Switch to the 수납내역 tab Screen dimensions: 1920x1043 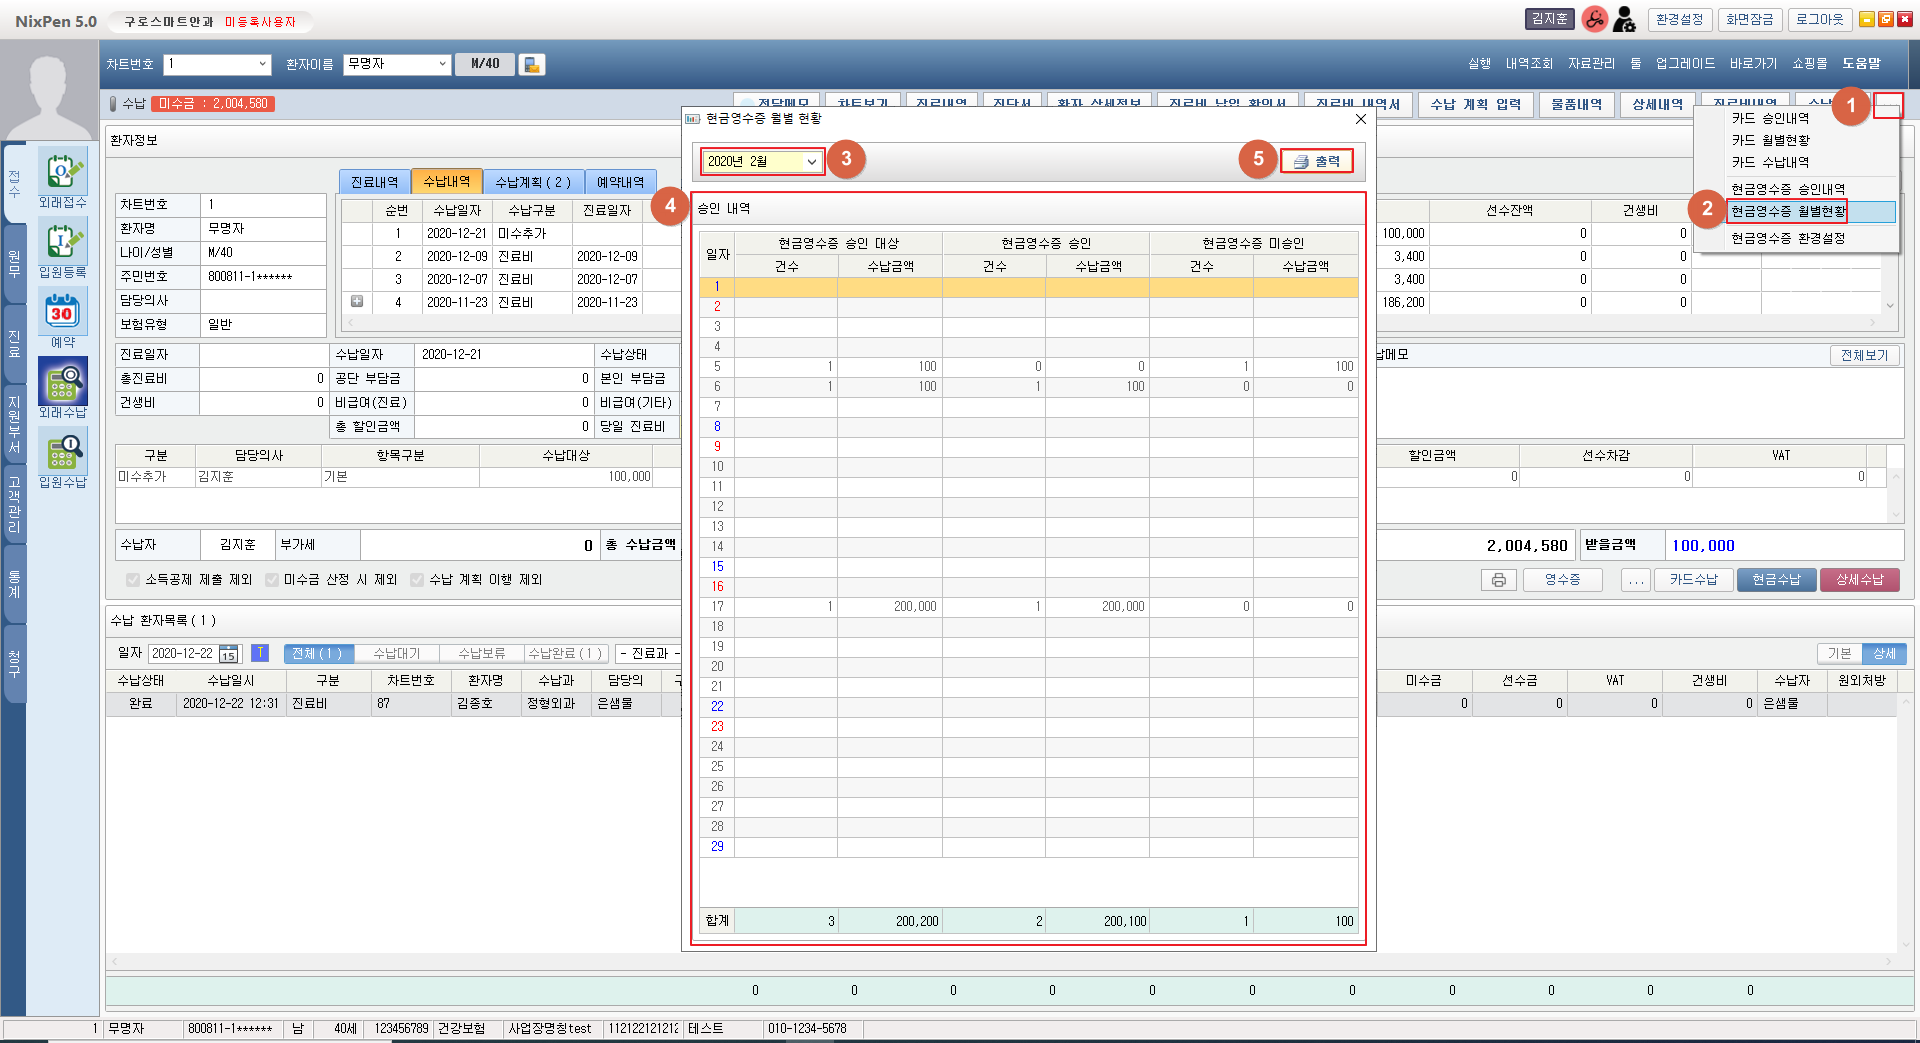[446, 182]
